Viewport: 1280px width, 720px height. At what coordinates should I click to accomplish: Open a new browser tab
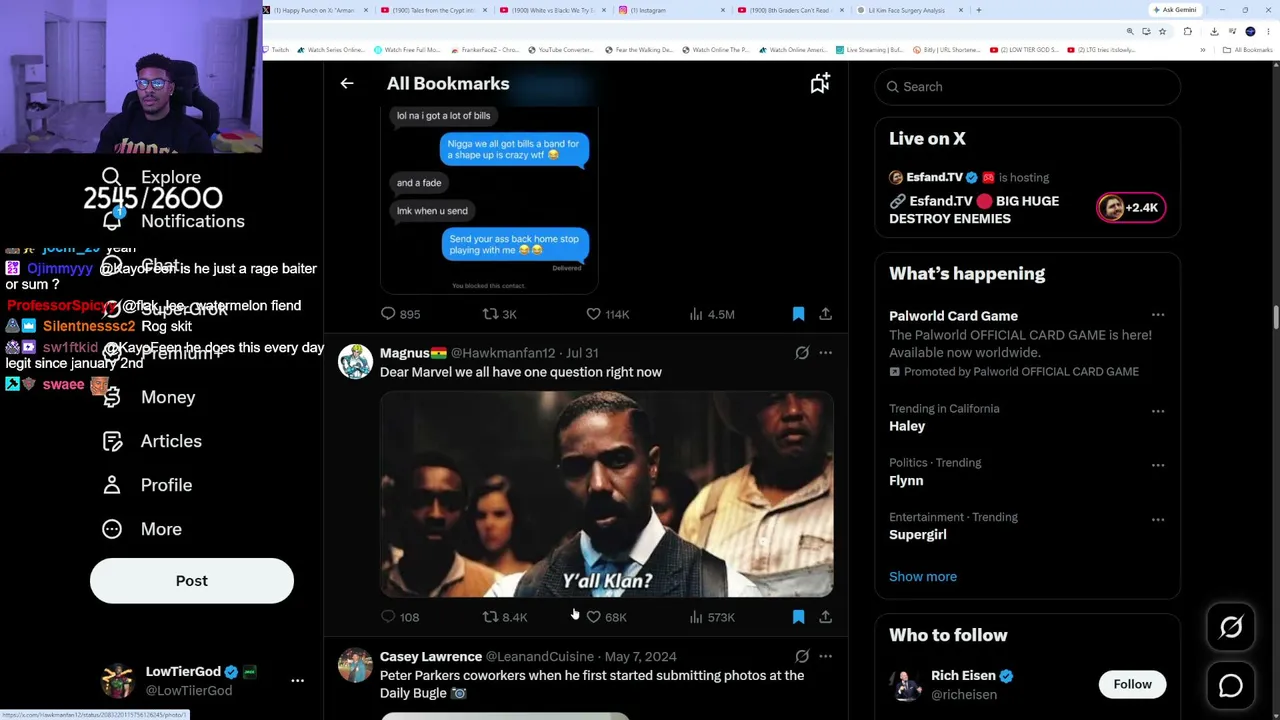979,10
